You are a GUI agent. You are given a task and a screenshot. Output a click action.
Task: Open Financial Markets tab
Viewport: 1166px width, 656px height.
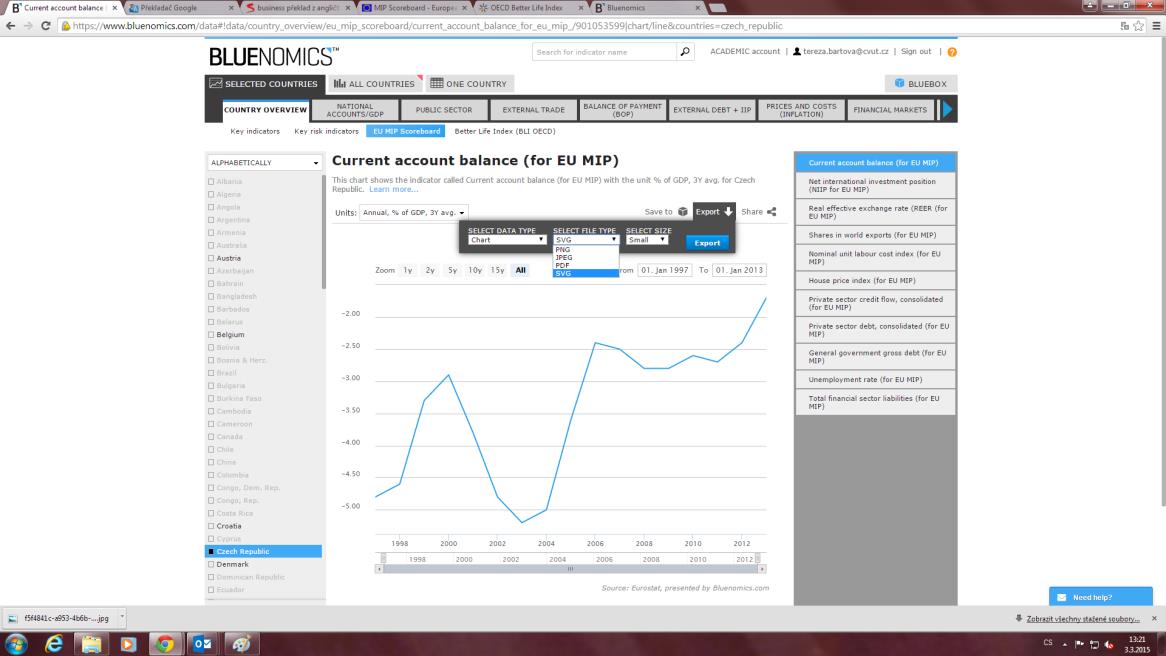coord(890,110)
